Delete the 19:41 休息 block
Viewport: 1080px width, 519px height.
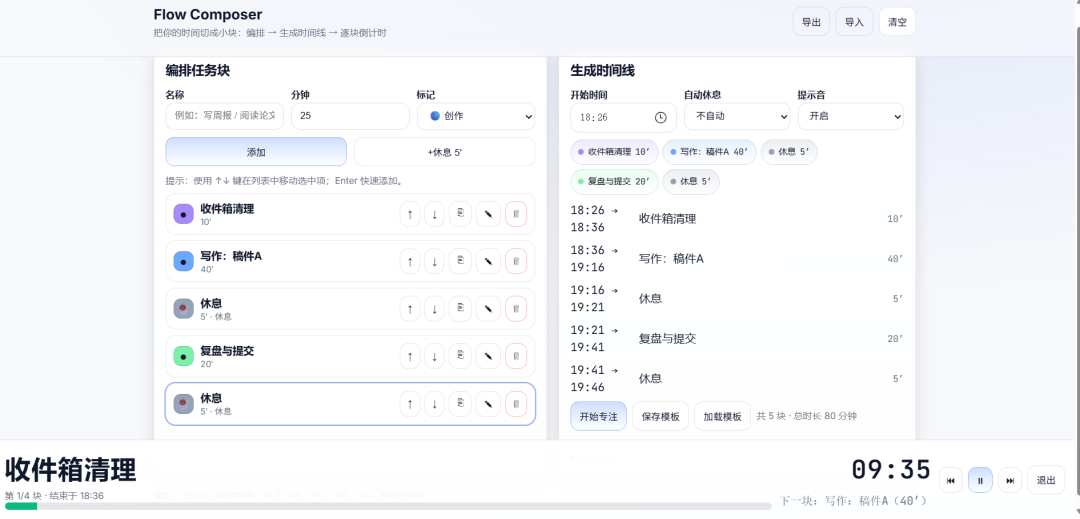516,404
